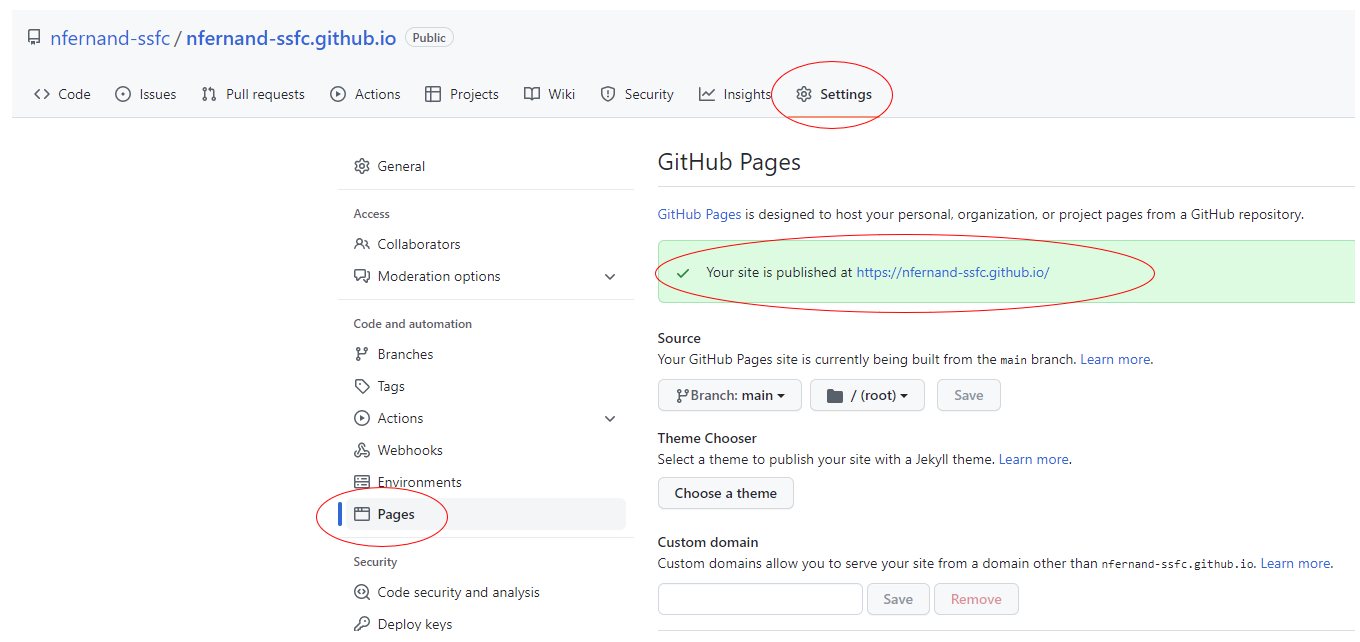The image size is (1360, 642).
Task: Click the Settings gear icon in repo navigation
Action: (x=804, y=94)
